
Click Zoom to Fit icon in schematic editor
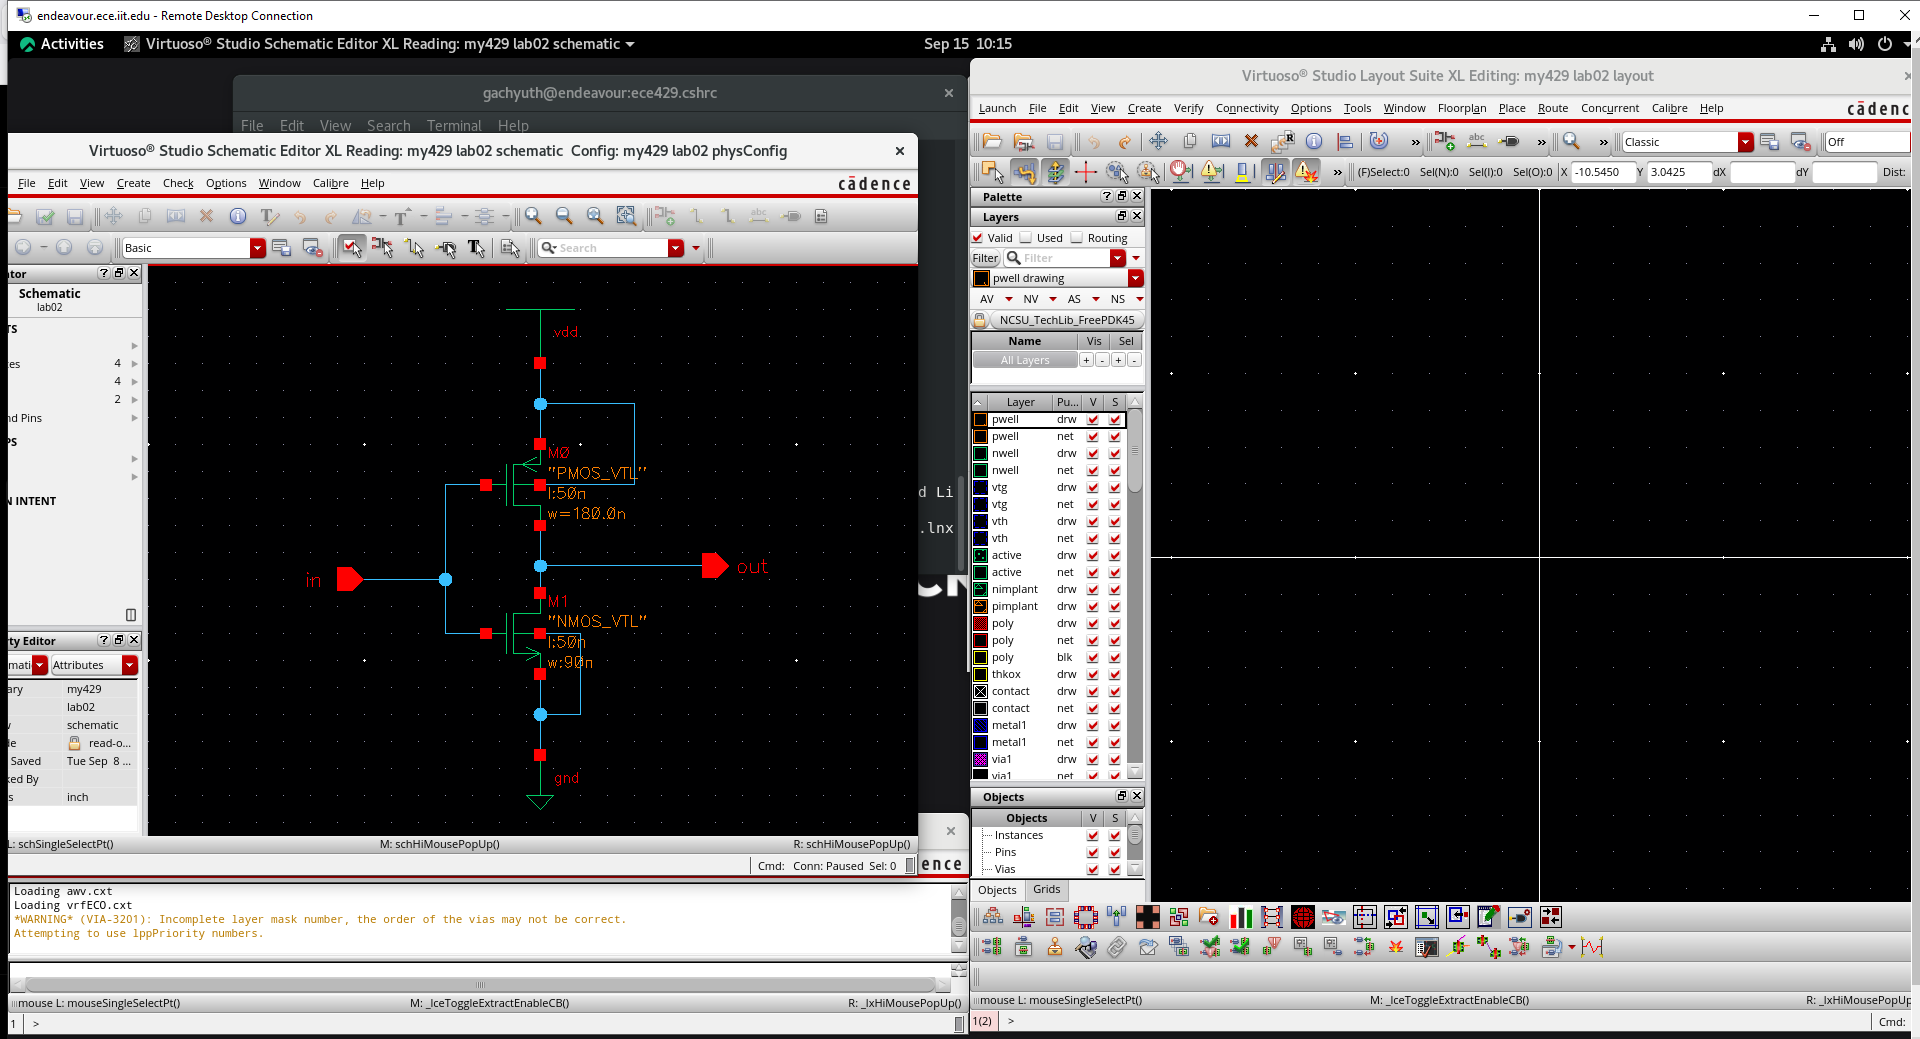coord(595,216)
